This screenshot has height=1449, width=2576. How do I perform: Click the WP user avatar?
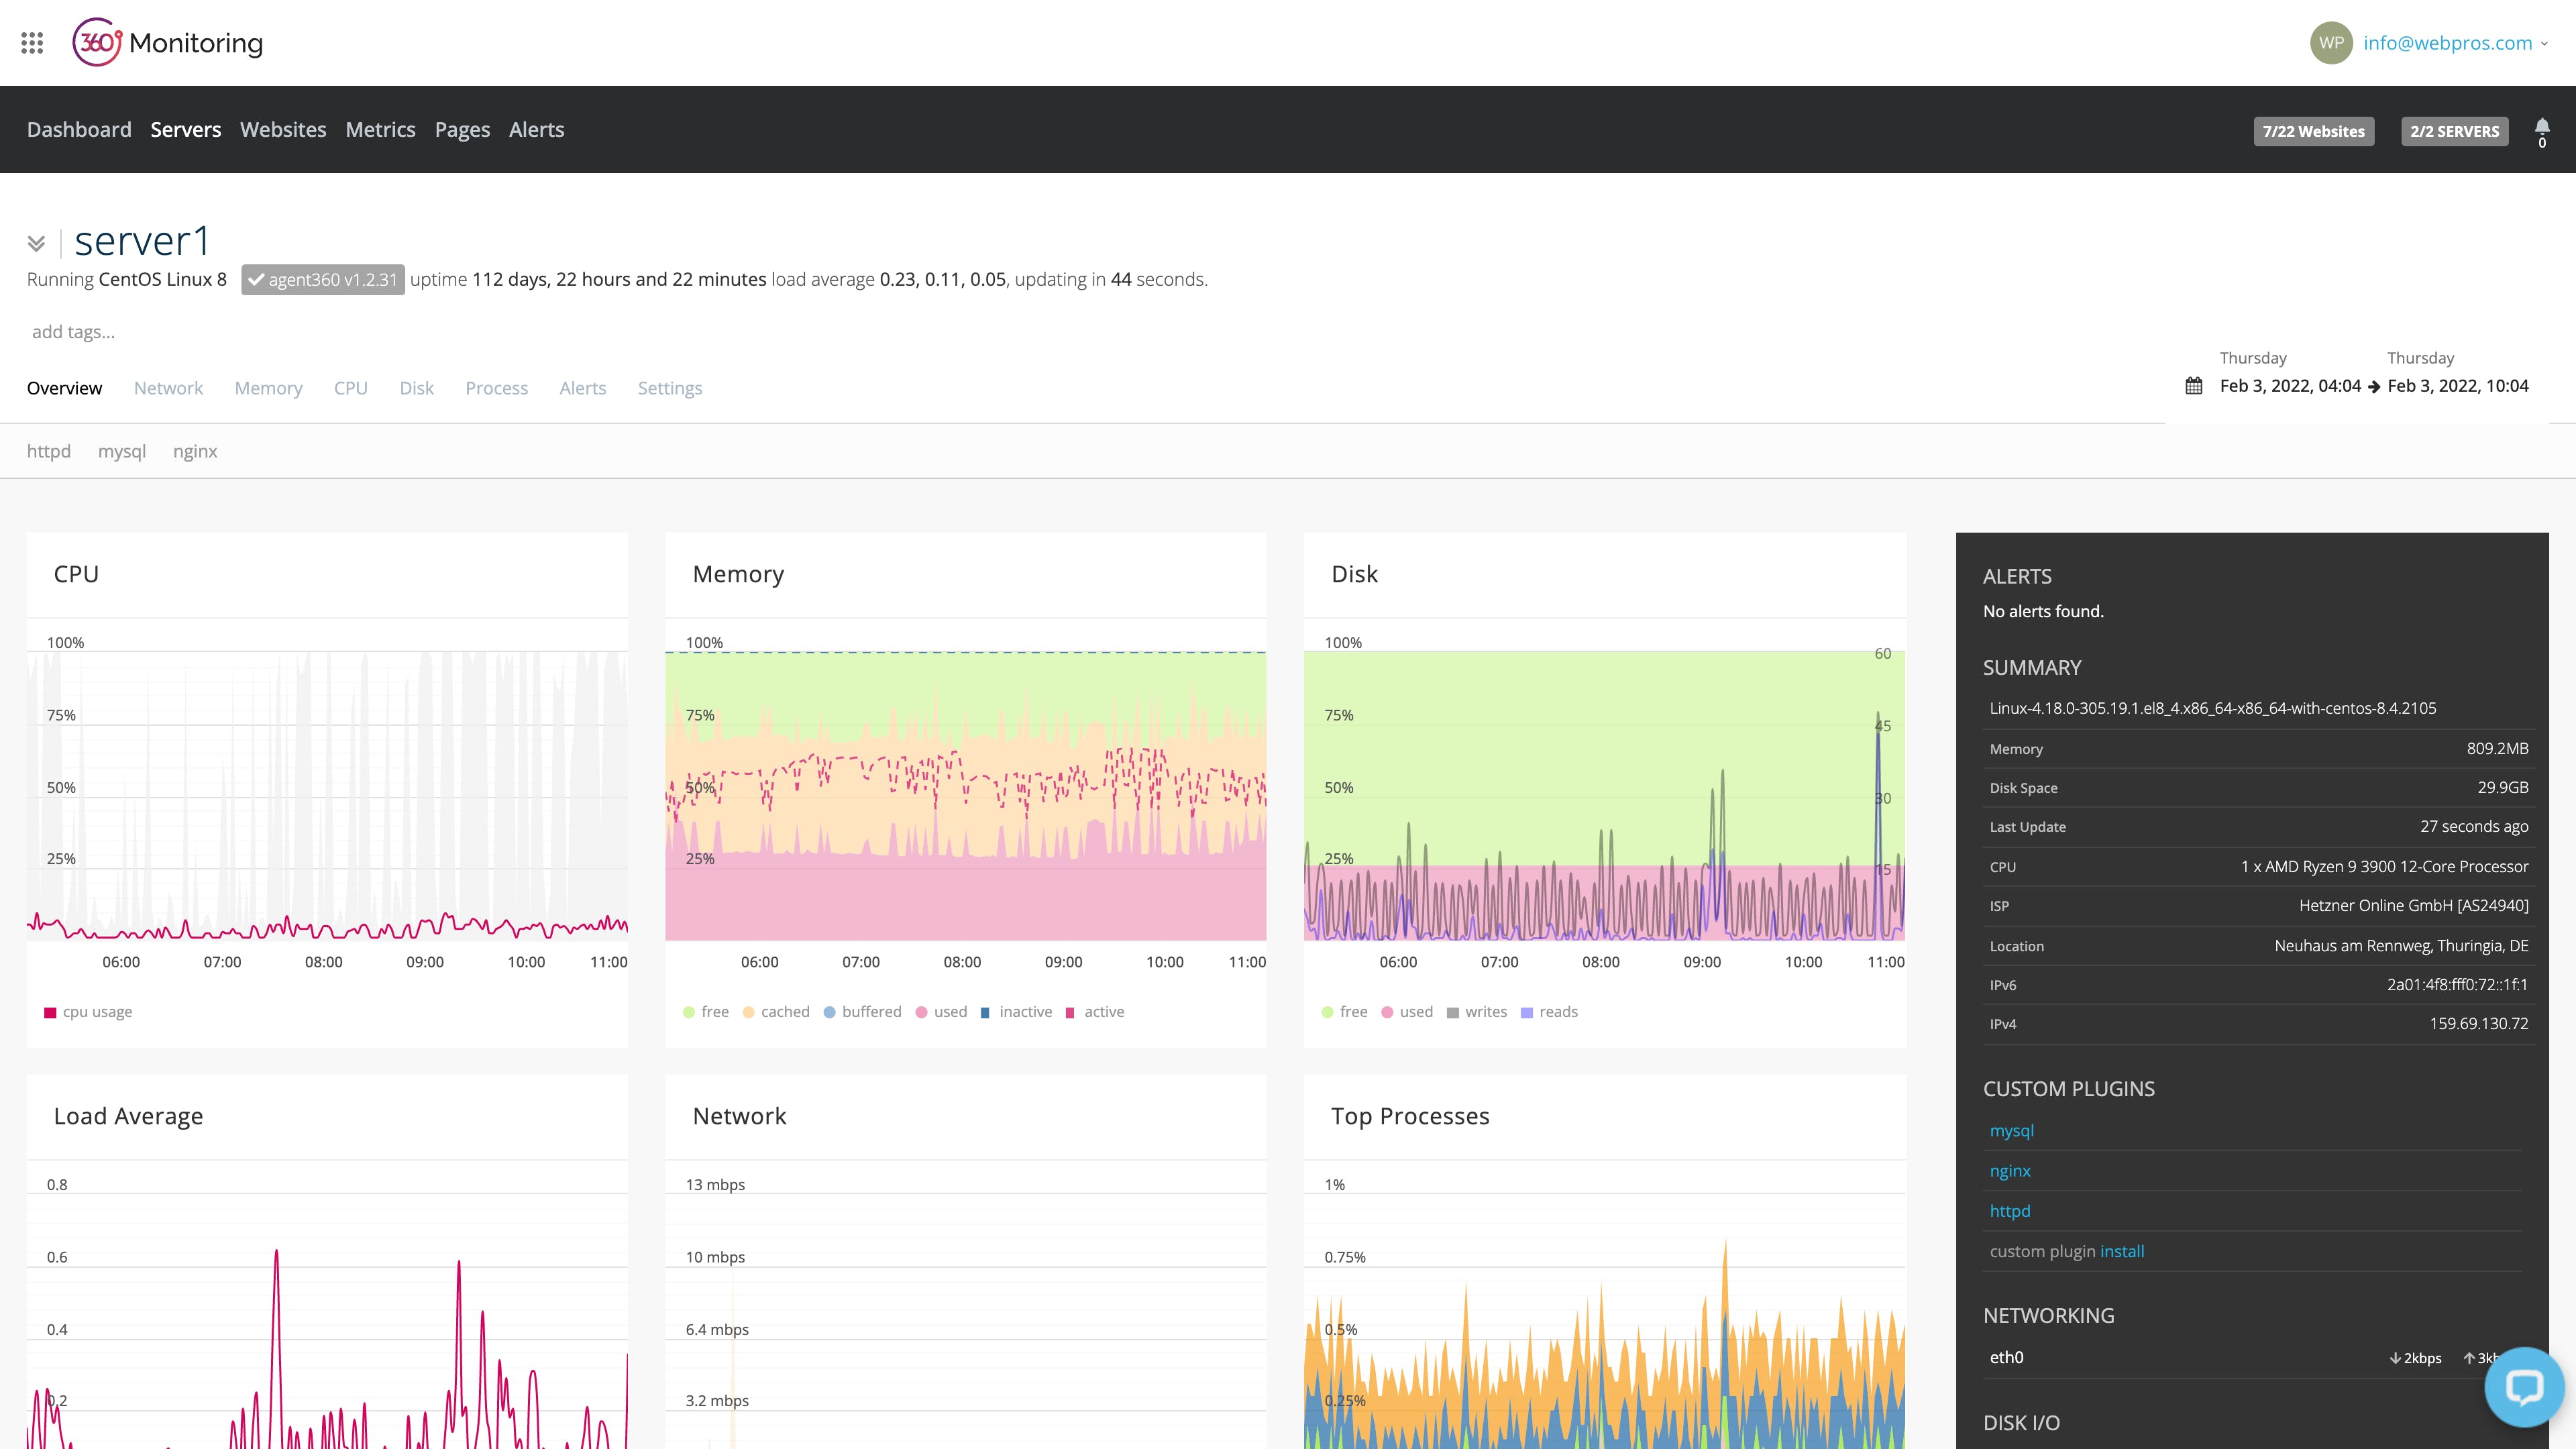(x=2331, y=43)
